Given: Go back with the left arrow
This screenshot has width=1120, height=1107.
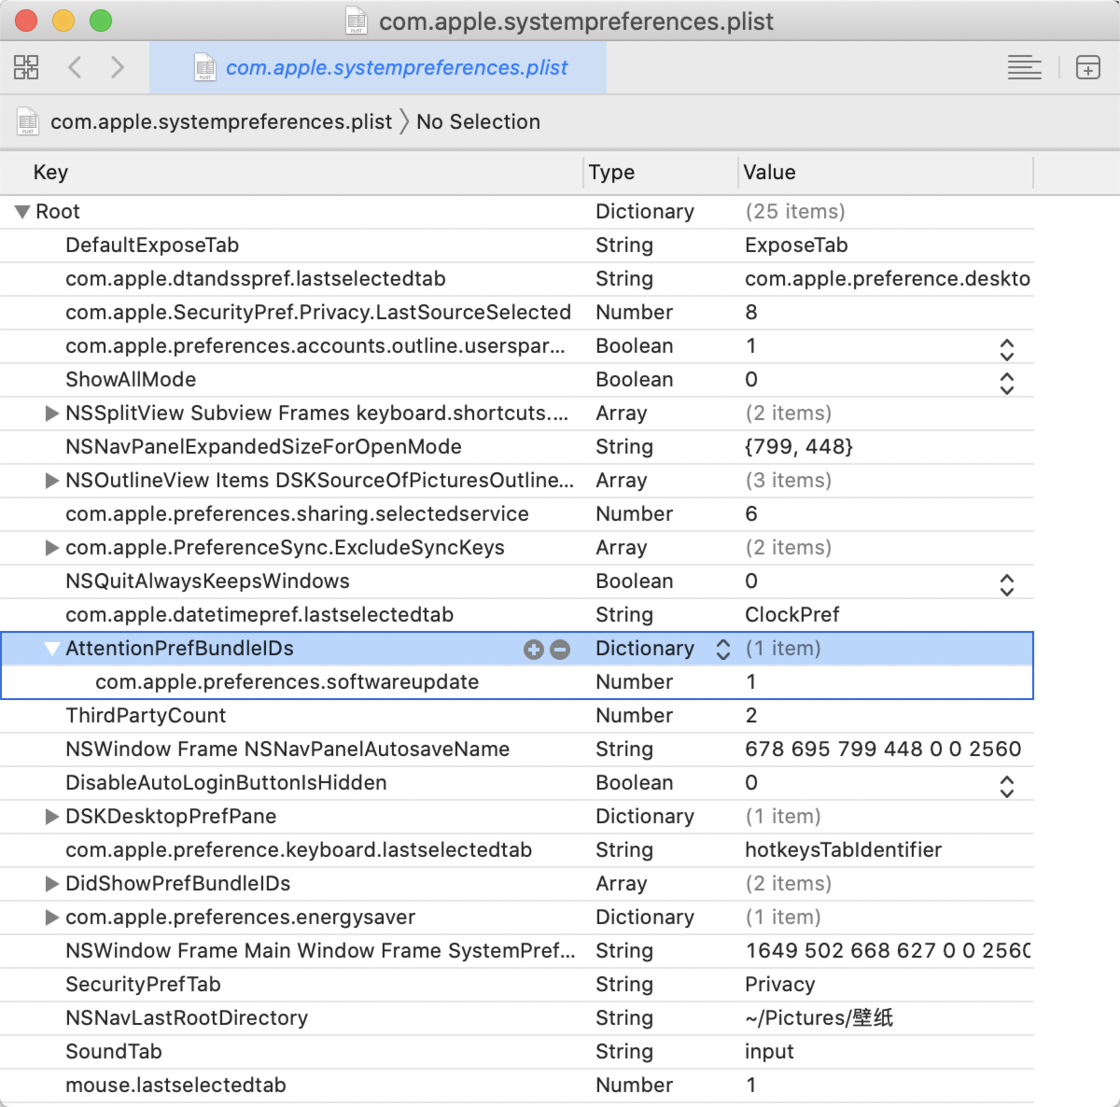Looking at the screenshot, I should pos(75,68).
